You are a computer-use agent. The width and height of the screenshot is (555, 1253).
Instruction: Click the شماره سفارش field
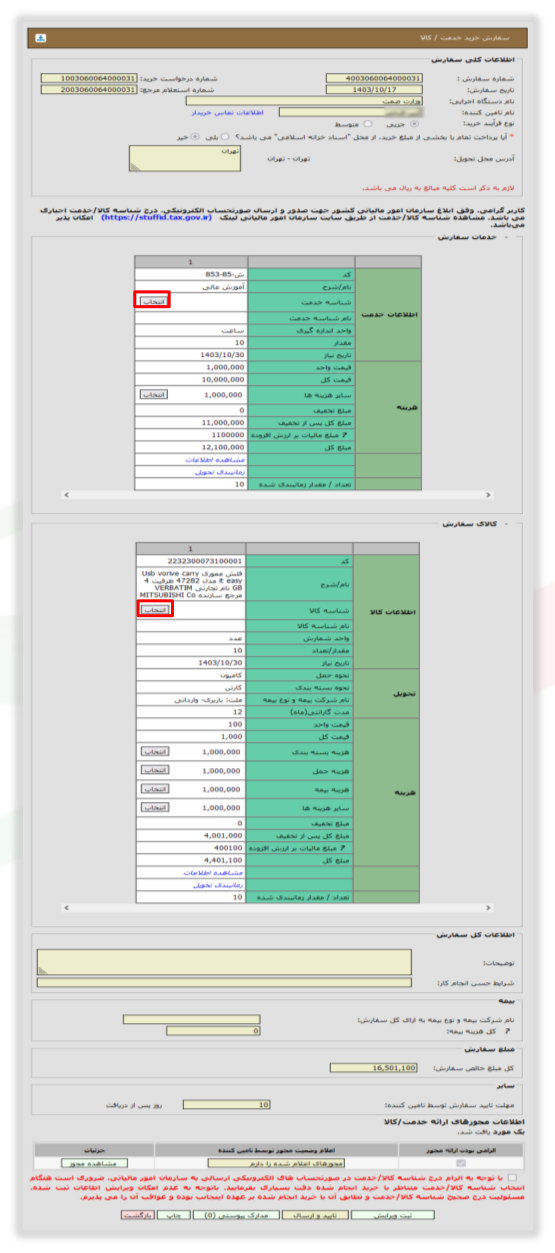click(374, 78)
